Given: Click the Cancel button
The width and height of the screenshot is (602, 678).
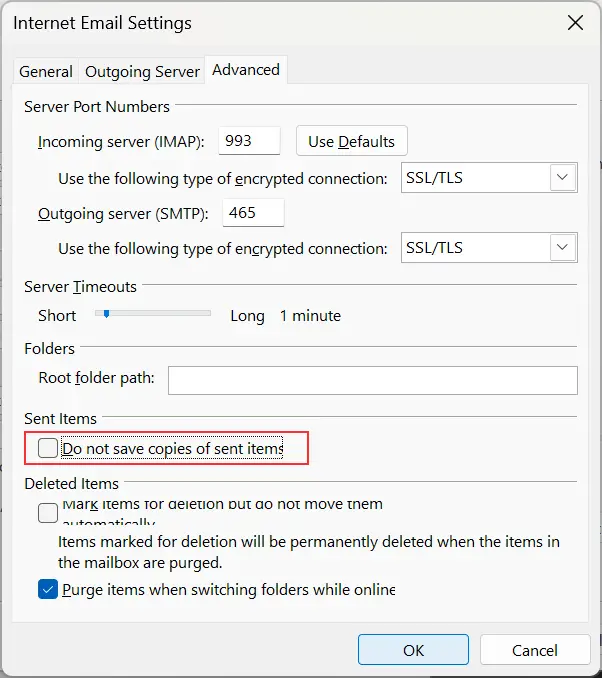Looking at the screenshot, I should click(x=534, y=650).
